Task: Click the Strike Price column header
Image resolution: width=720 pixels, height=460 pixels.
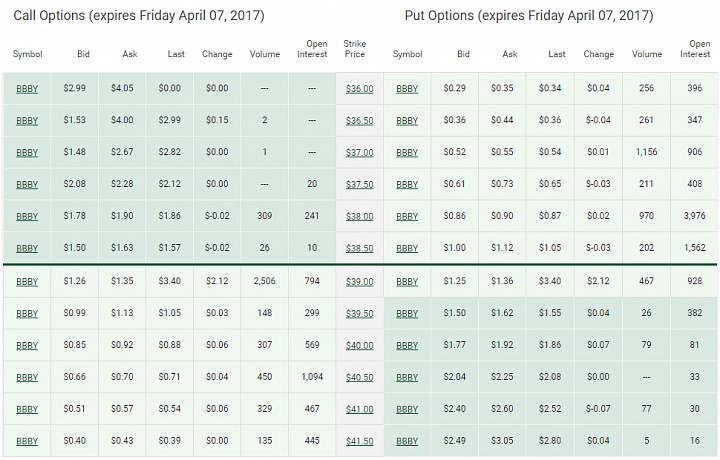Action: click(354, 49)
